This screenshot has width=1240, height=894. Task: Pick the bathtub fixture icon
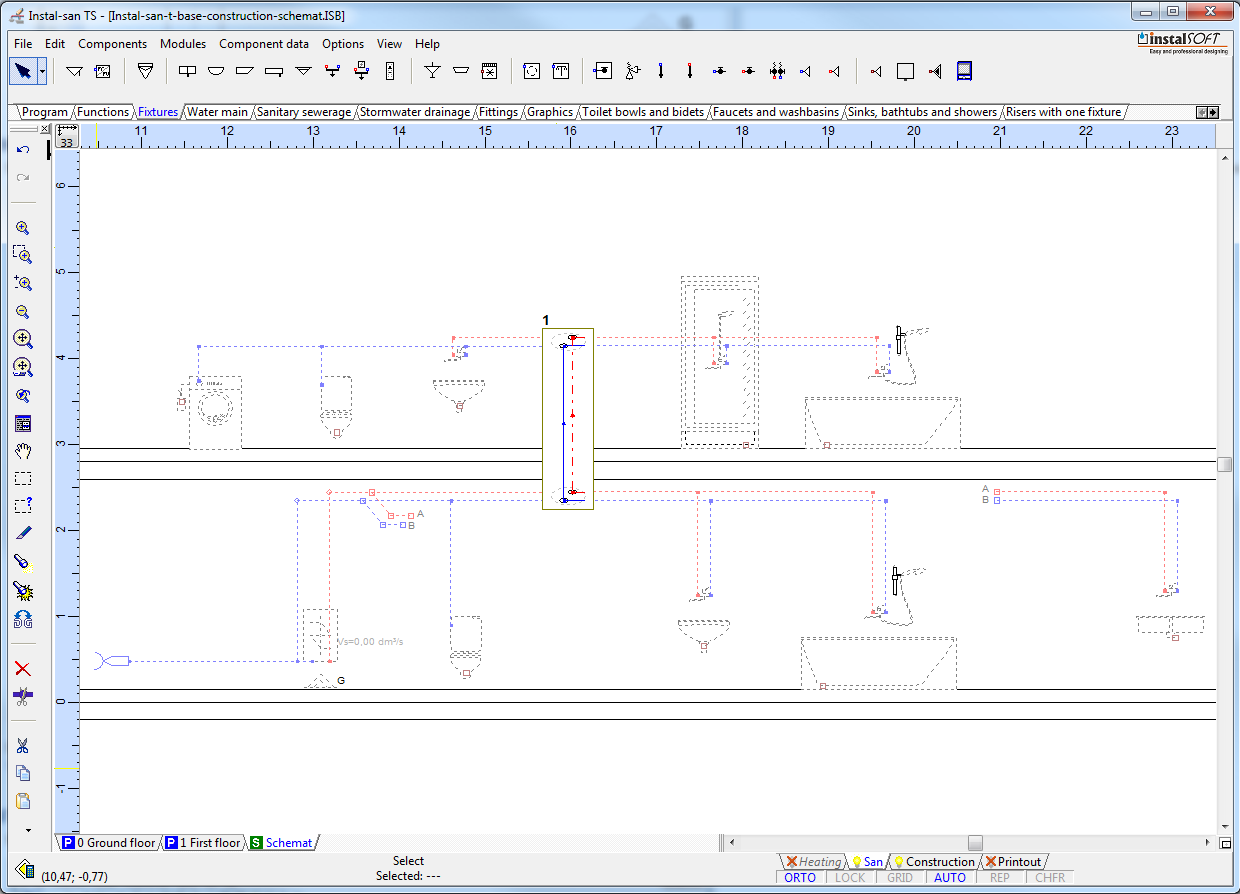click(x=245, y=71)
